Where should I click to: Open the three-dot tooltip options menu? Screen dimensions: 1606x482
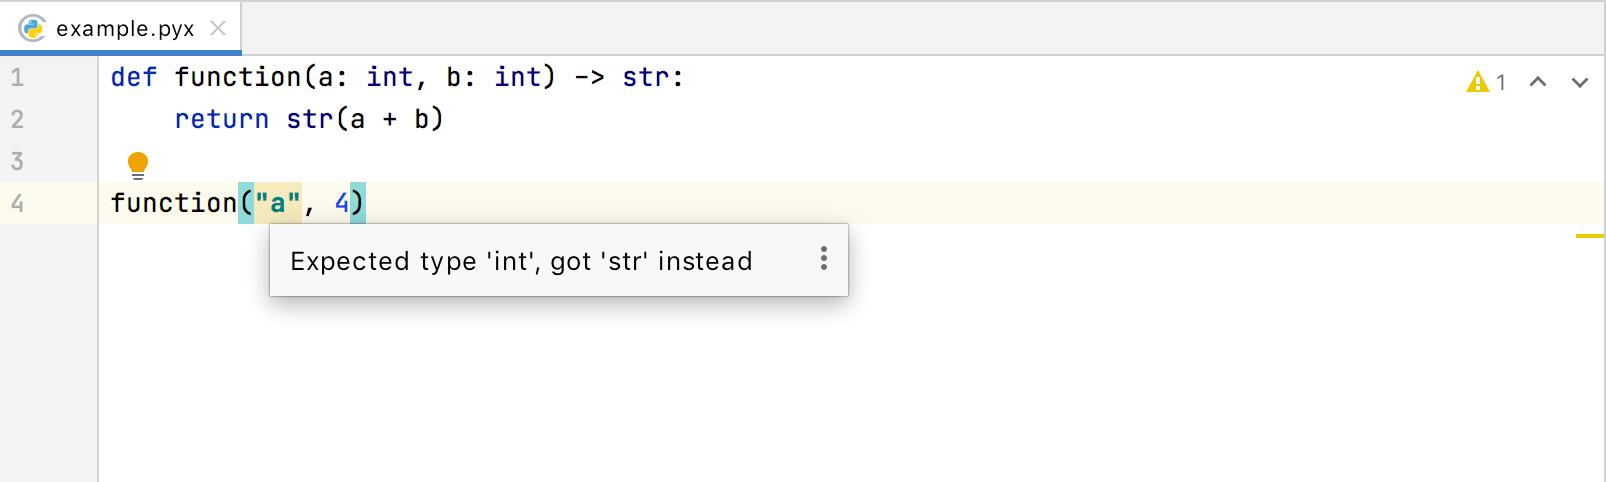click(x=823, y=259)
